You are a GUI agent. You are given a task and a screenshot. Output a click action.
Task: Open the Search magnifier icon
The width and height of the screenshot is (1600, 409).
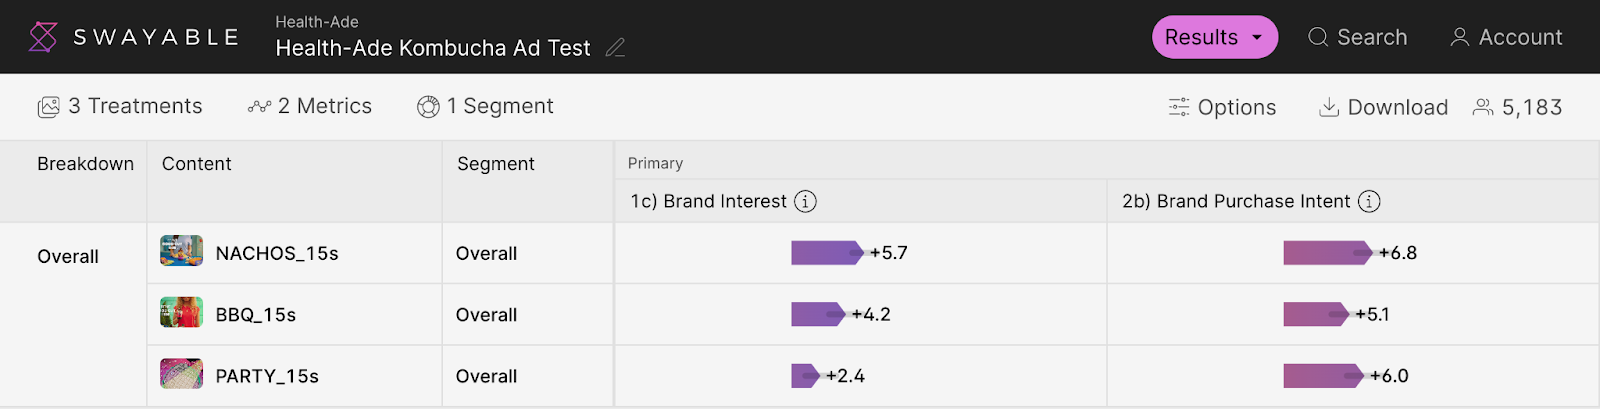tap(1318, 37)
